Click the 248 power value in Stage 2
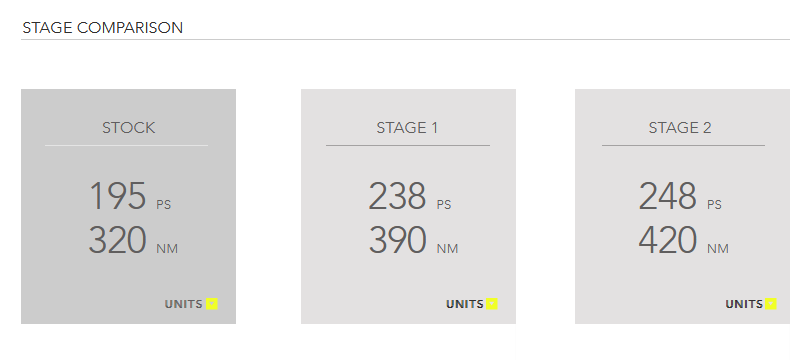 pyautogui.click(x=668, y=196)
